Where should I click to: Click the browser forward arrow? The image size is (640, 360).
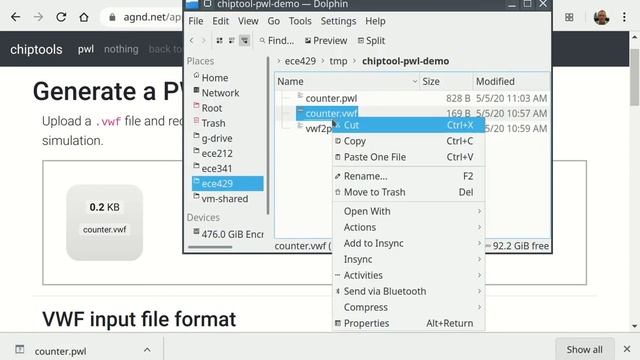pos(38,17)
